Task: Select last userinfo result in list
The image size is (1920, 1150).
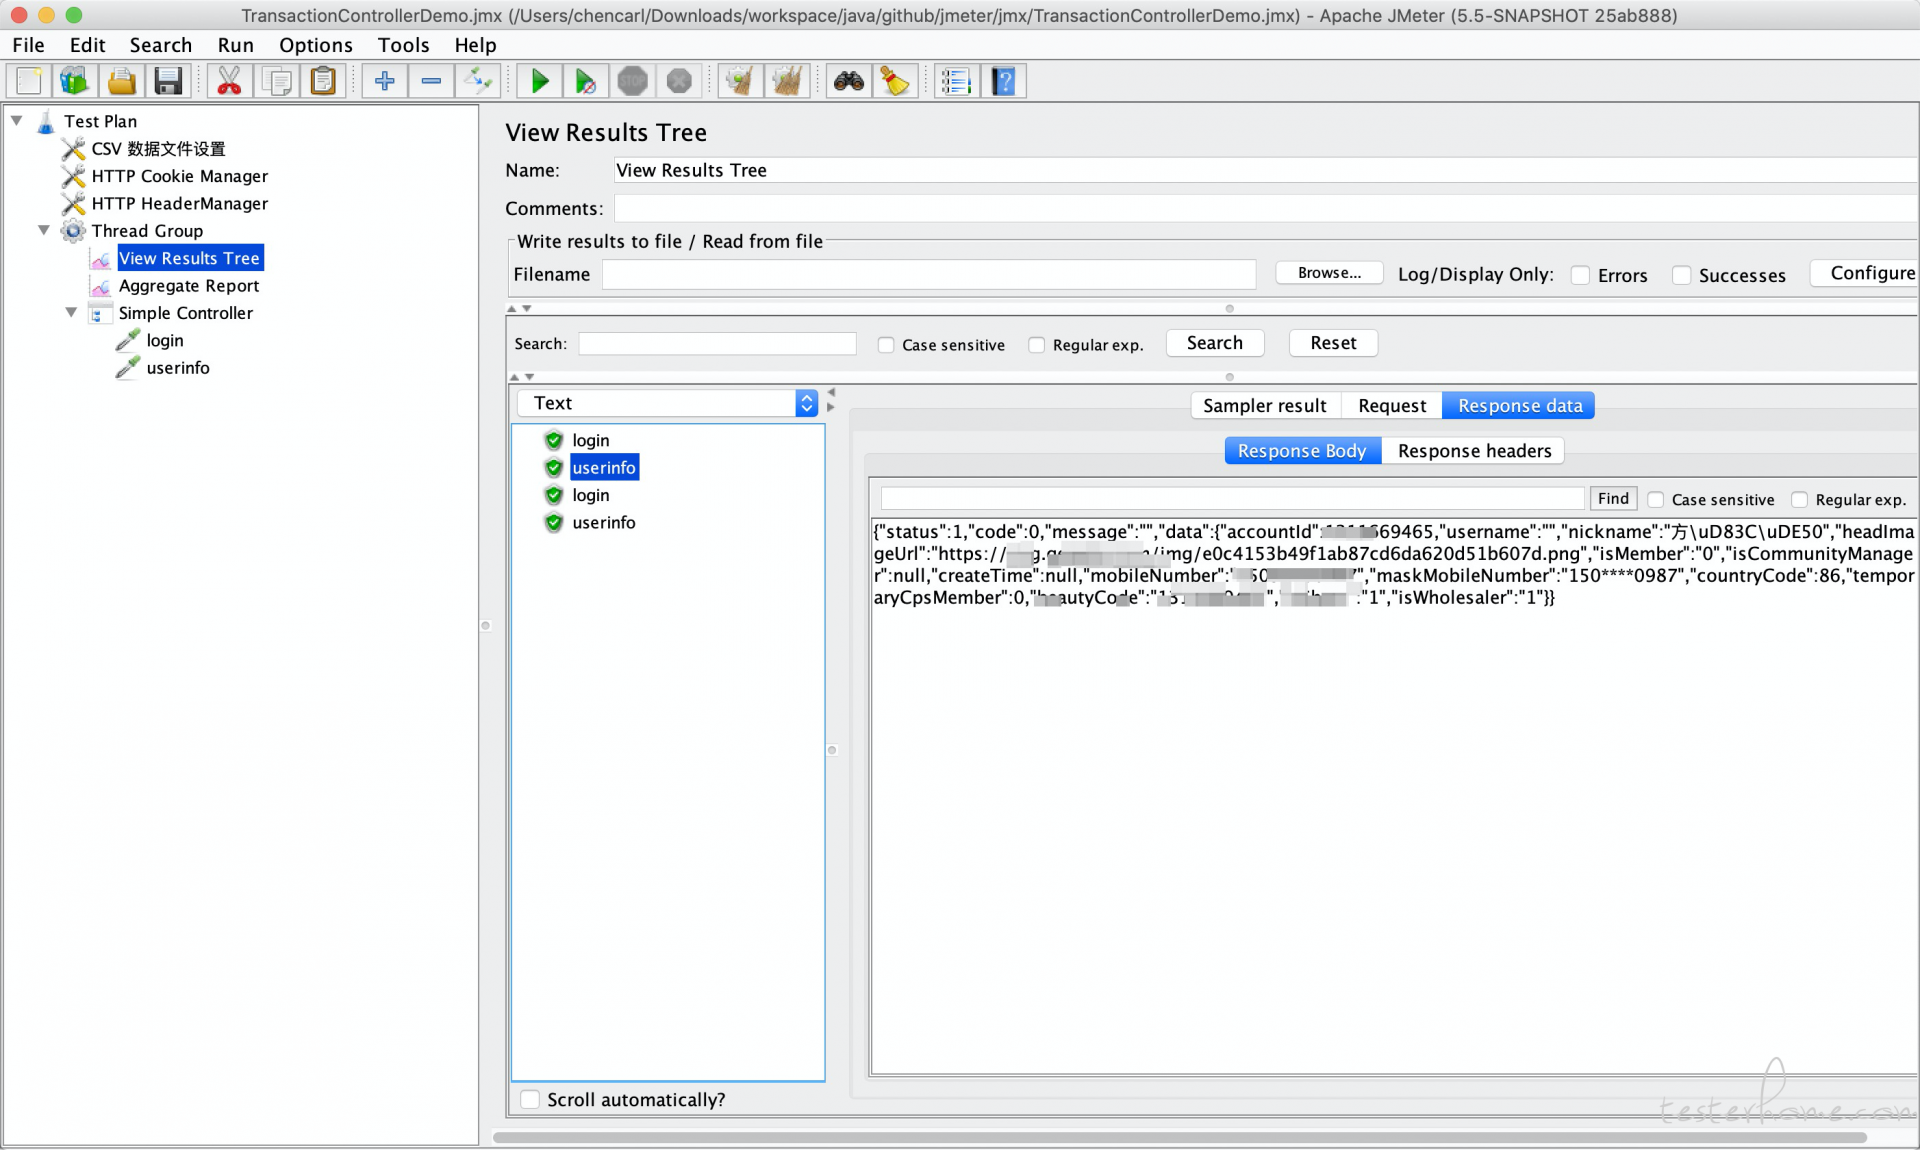Action: tap(603, 523)
